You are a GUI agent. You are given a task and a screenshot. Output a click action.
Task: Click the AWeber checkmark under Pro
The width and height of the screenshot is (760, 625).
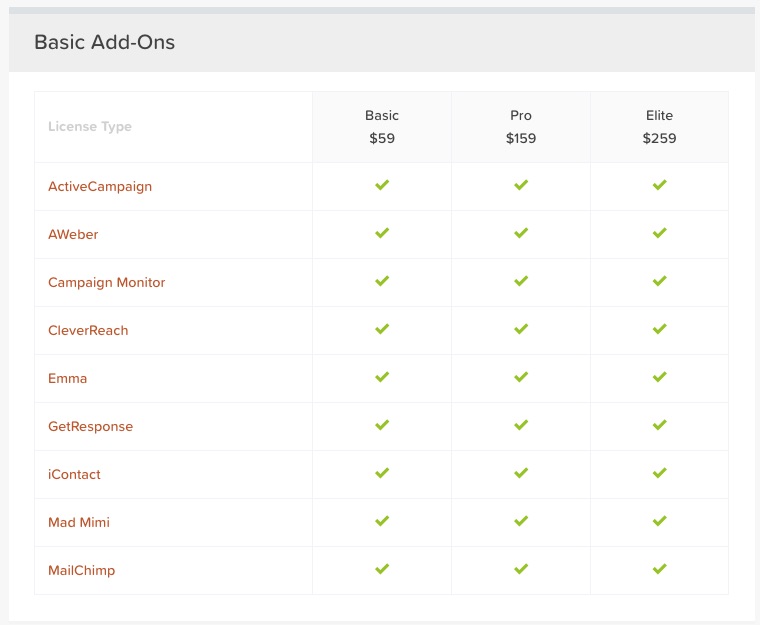click(521, 233)
